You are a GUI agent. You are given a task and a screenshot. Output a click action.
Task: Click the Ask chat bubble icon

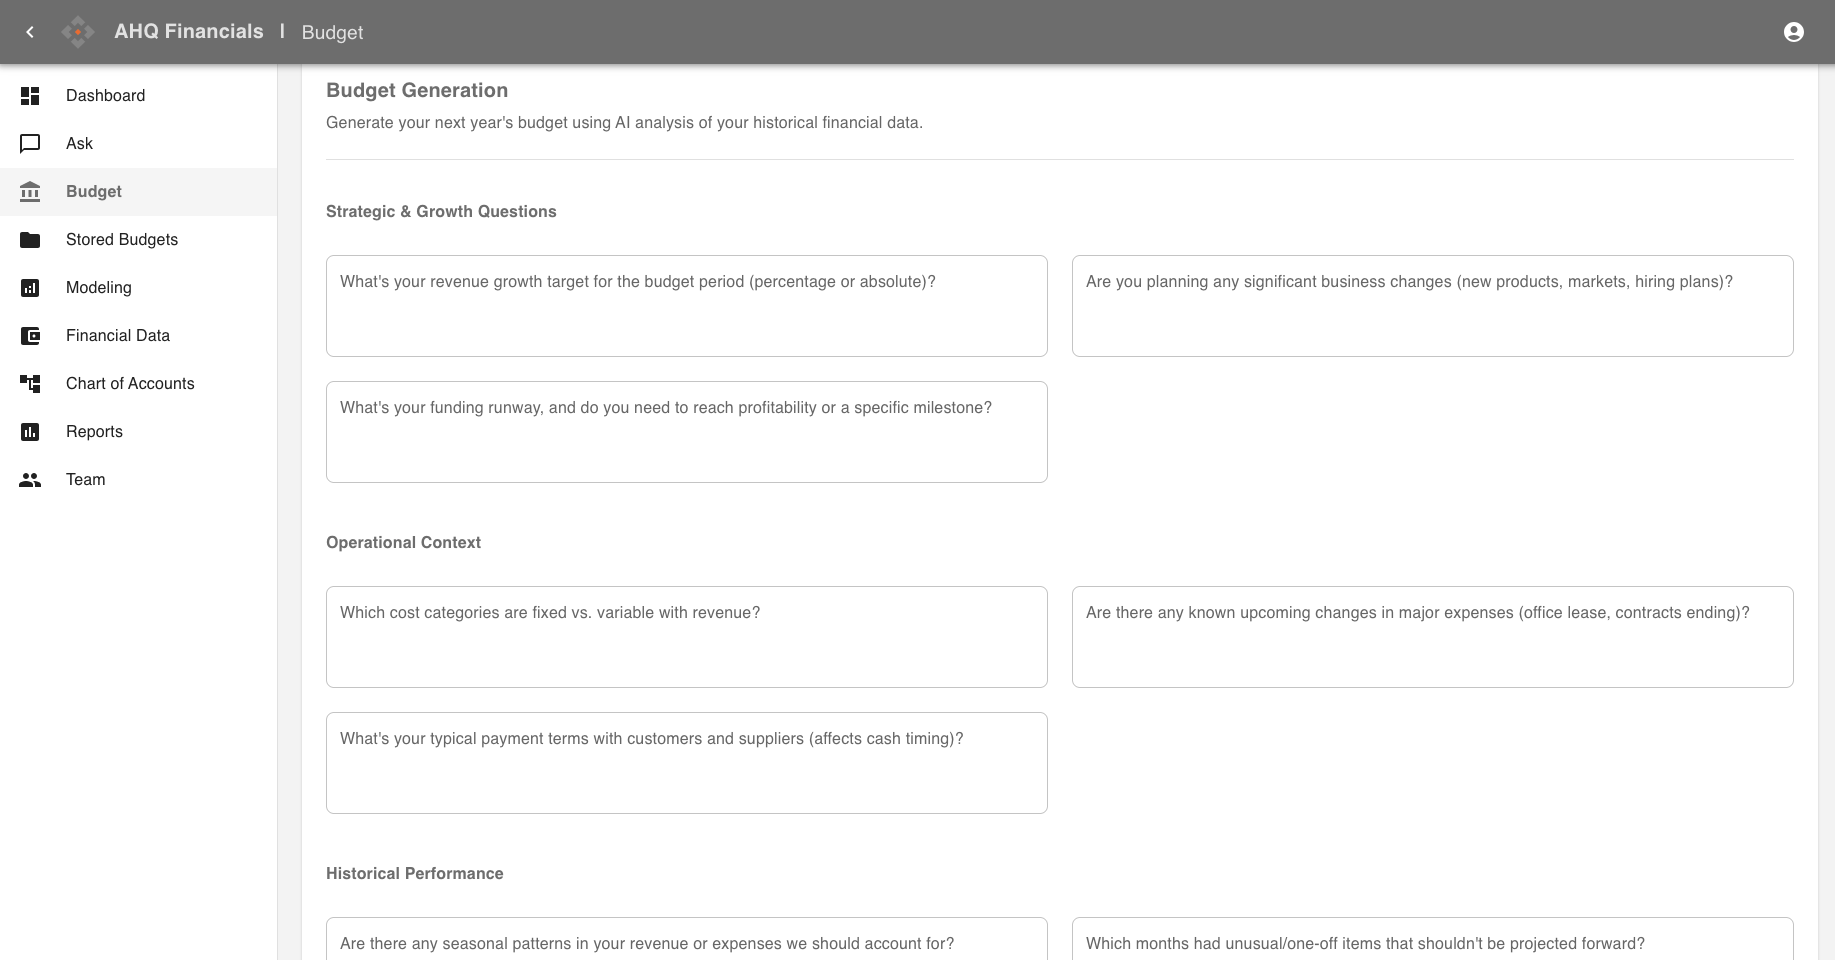click(x=30, y=144)
